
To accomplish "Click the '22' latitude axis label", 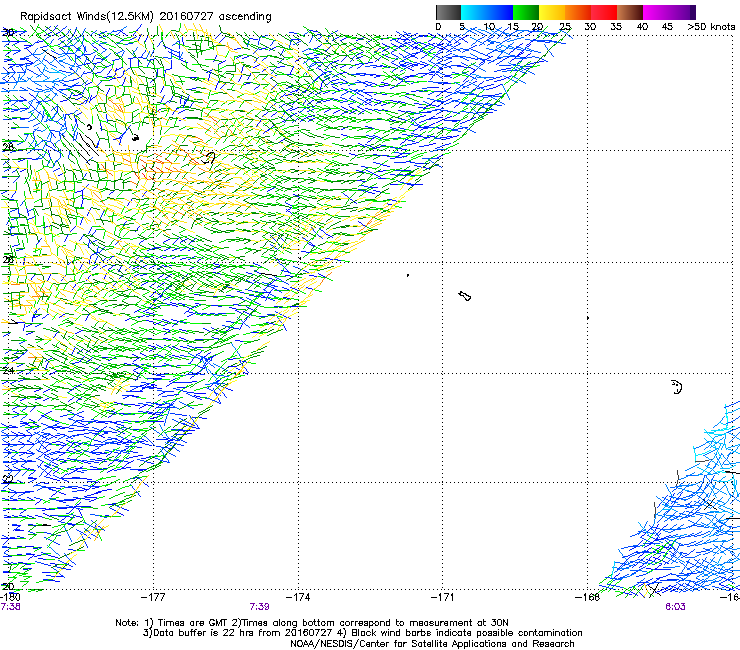I will [x=8, y=479].
